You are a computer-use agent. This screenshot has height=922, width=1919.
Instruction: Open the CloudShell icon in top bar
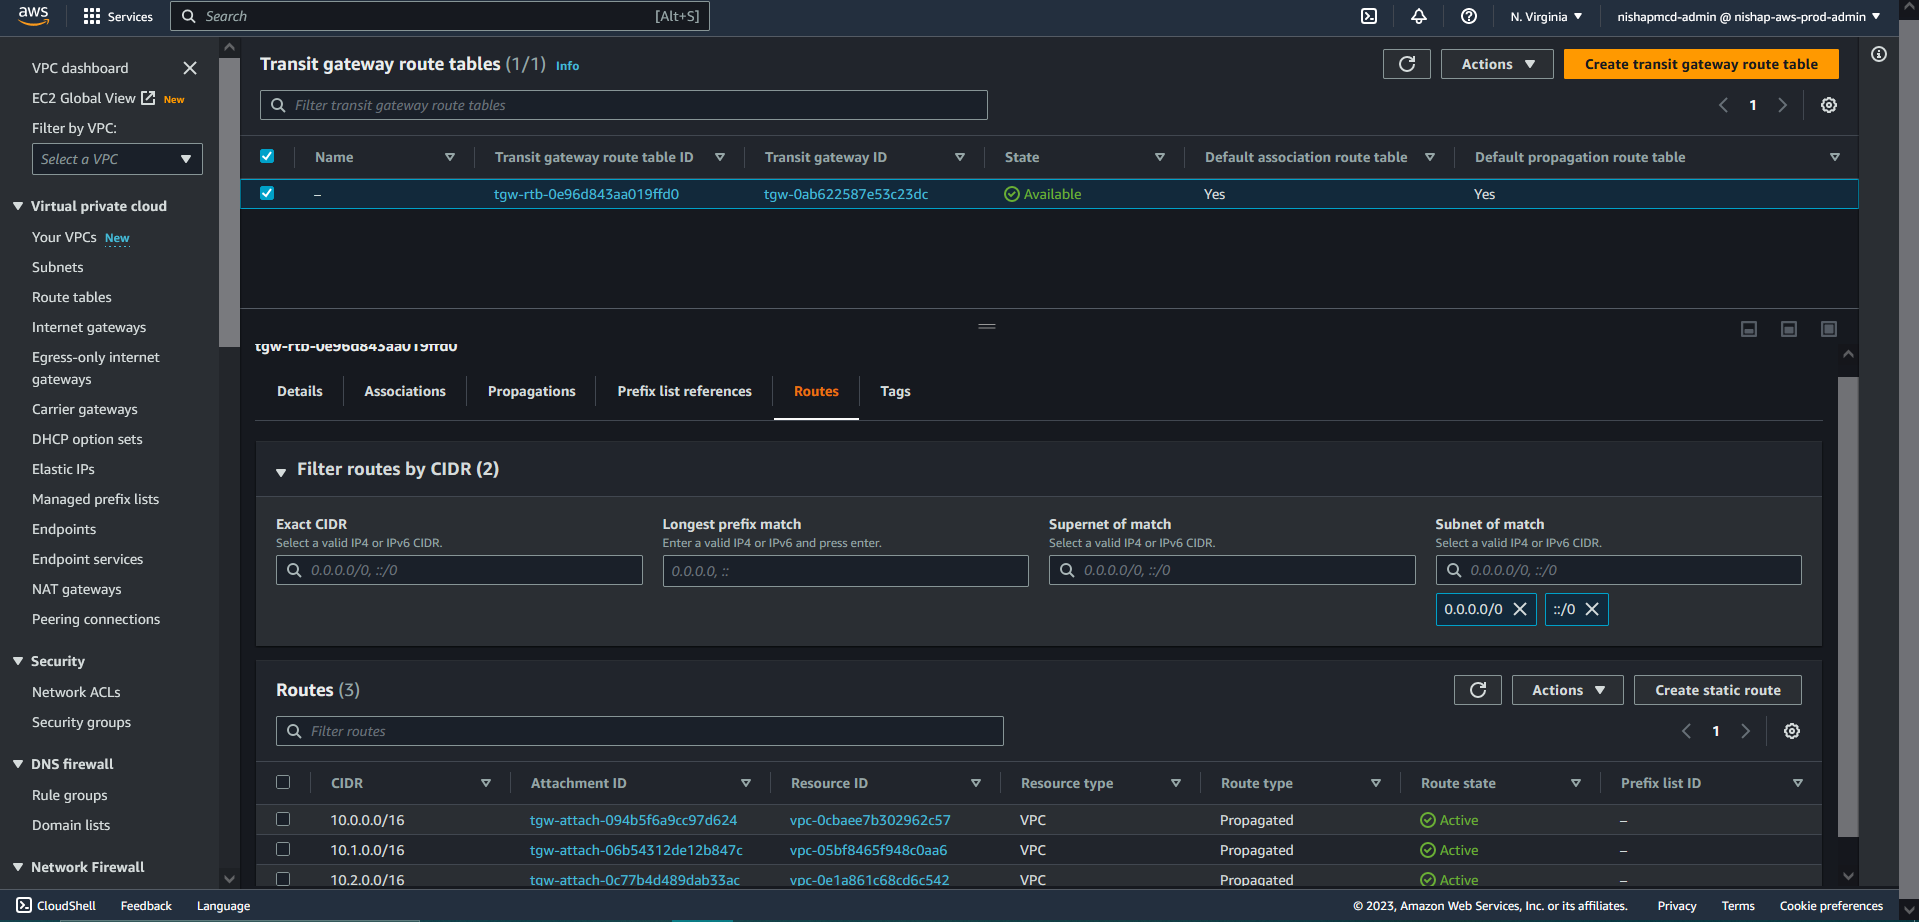click(x=1369, y=16)
